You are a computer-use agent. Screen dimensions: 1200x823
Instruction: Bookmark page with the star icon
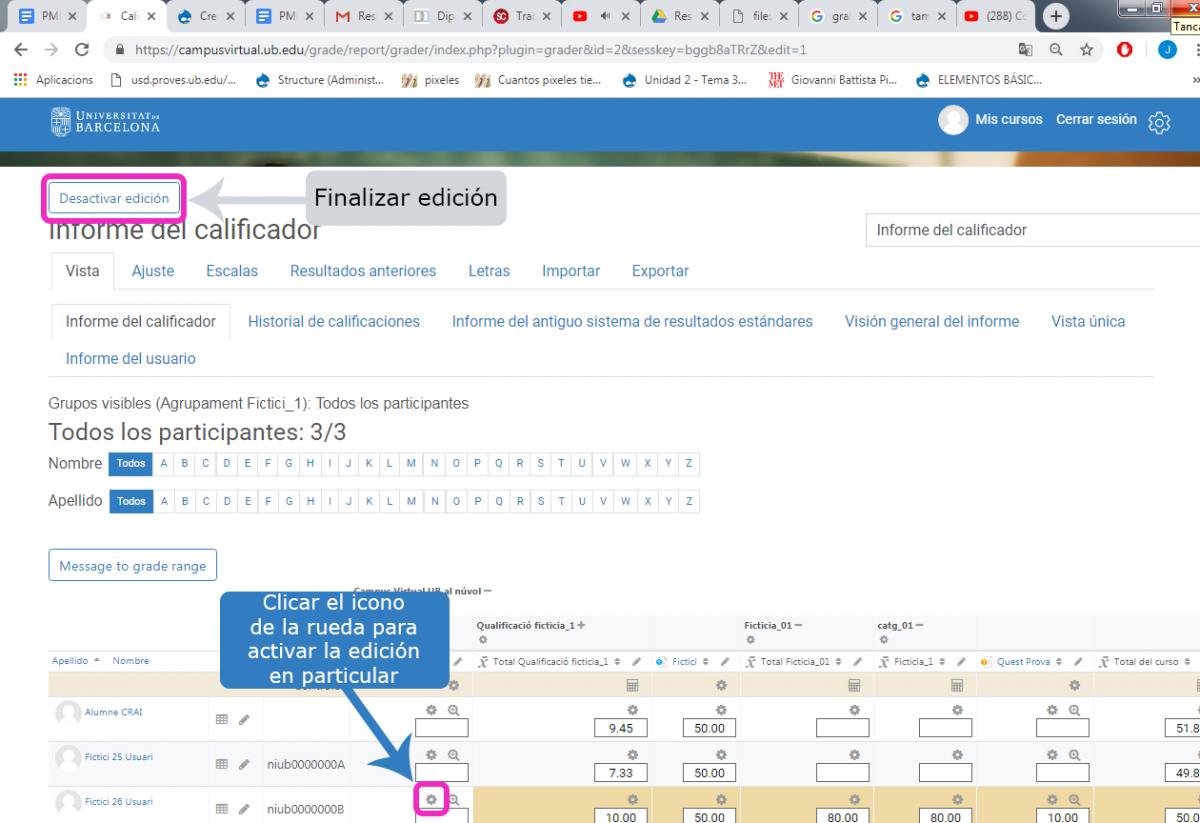[1086, 50]
